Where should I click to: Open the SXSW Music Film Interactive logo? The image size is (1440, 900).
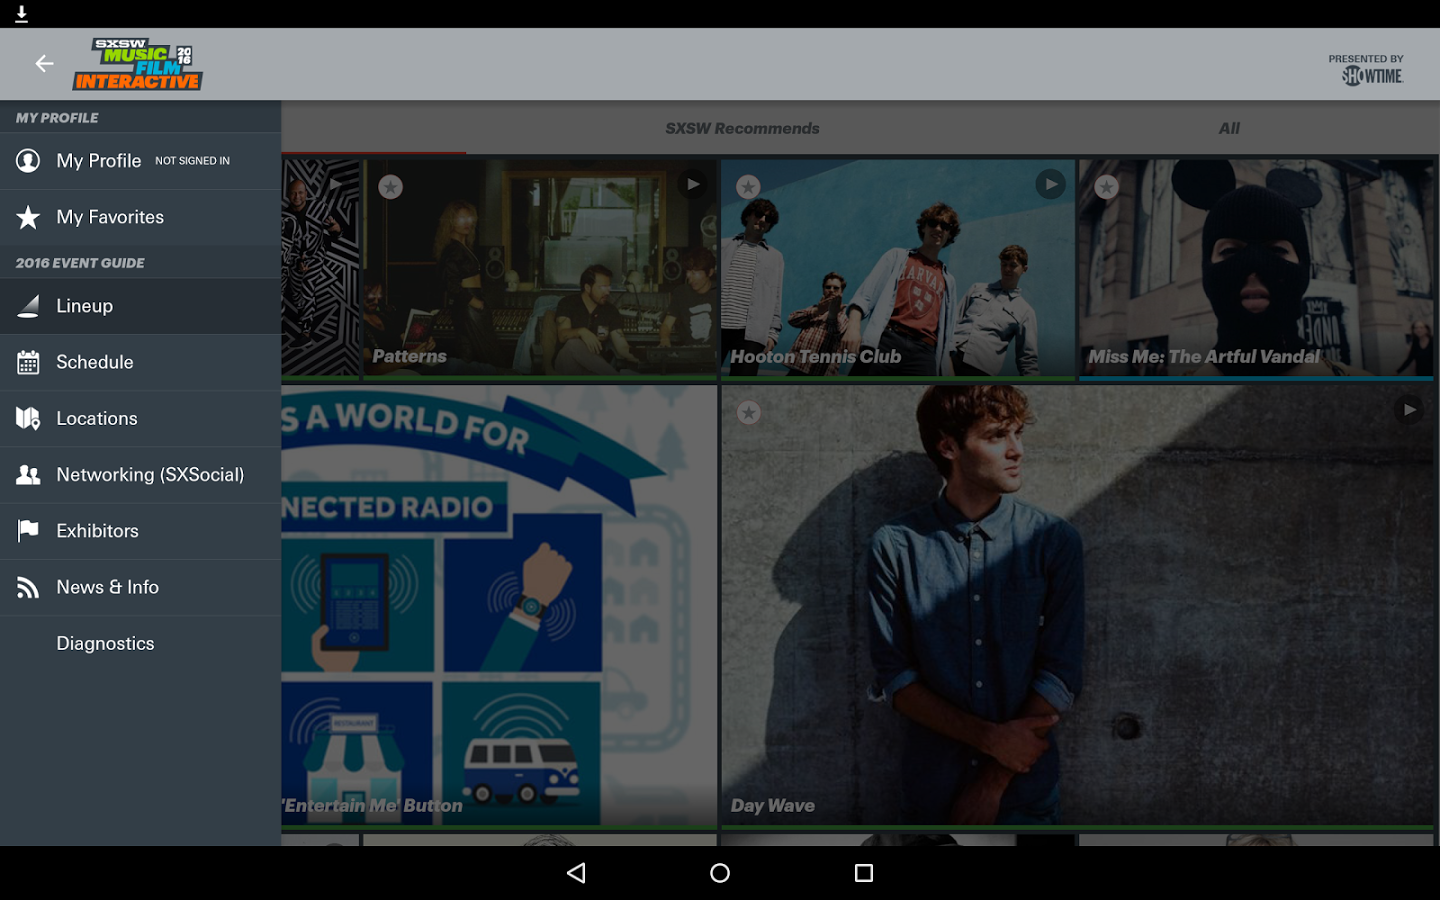tap(138, 64)
